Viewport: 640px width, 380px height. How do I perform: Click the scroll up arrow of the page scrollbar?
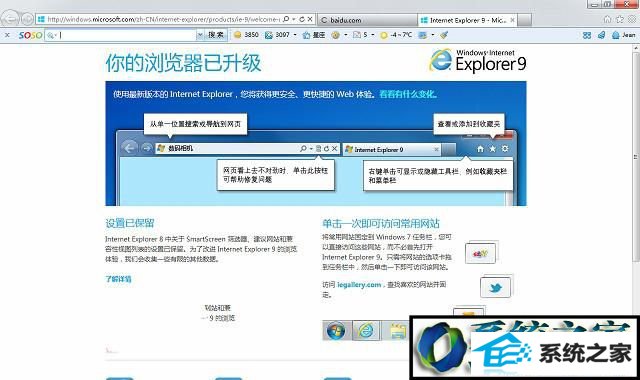pyautogui.click(x=636, y=48)
